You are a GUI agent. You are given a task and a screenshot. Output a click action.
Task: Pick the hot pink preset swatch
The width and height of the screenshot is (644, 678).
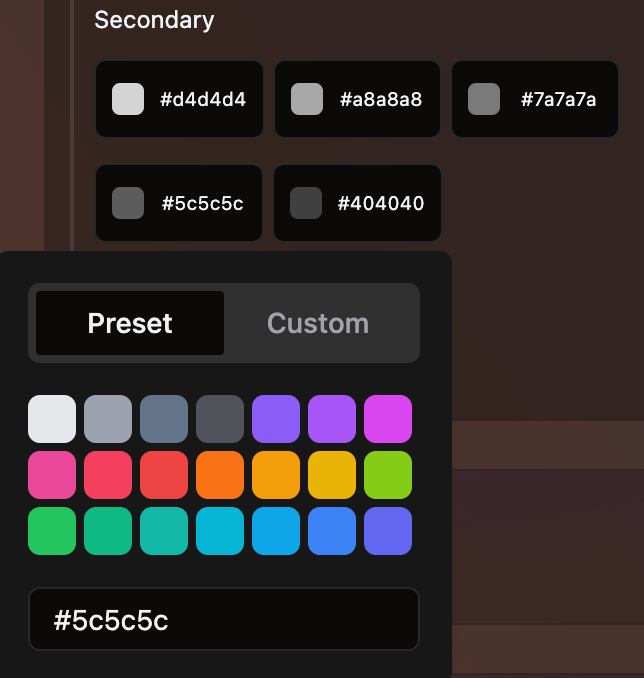(x=52, y=475)
